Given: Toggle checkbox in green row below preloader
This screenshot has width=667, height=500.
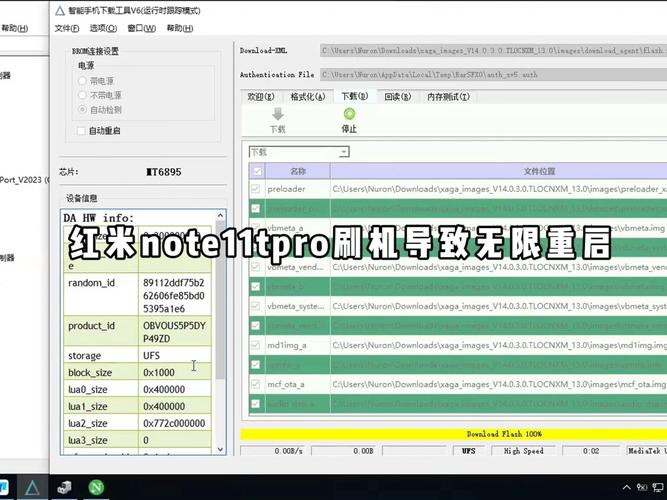Looking at the screenshot, I should pyautogui.click(x=255, y=209).
